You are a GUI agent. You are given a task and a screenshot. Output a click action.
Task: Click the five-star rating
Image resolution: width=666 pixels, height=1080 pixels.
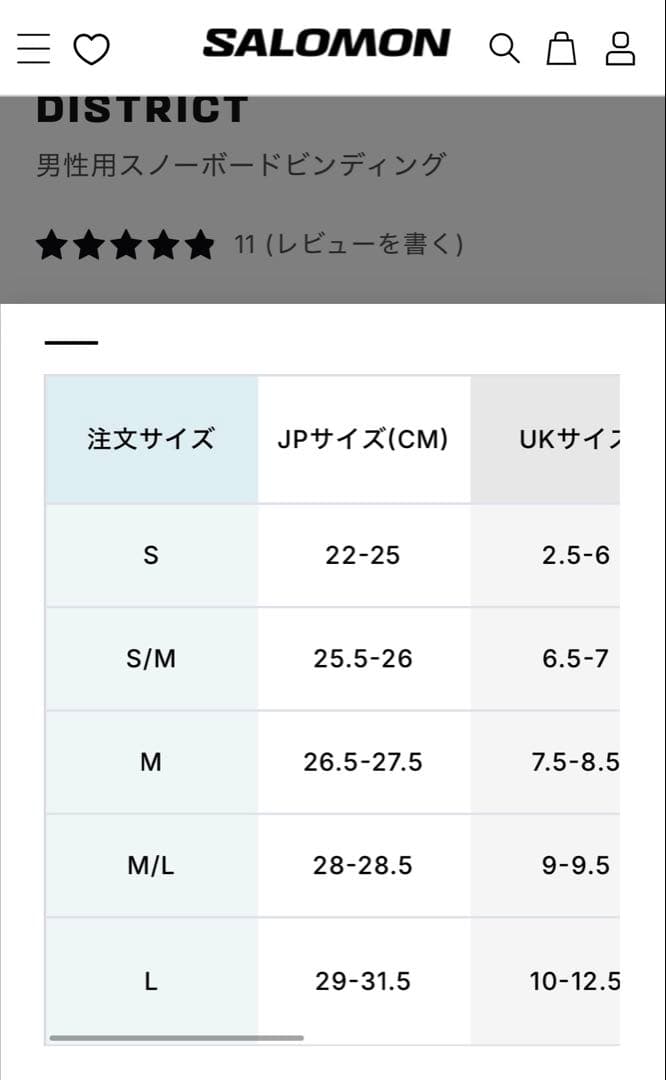126,245
